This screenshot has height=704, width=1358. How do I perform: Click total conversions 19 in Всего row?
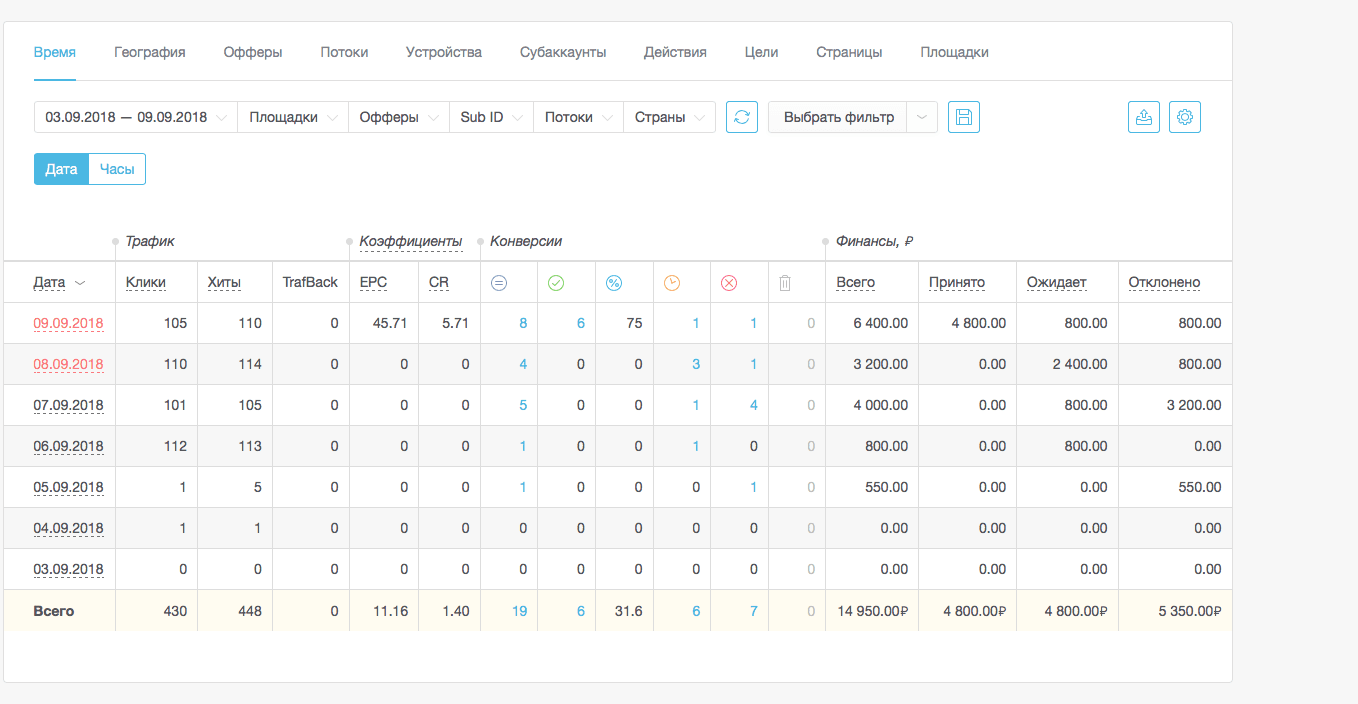(519, 610)
